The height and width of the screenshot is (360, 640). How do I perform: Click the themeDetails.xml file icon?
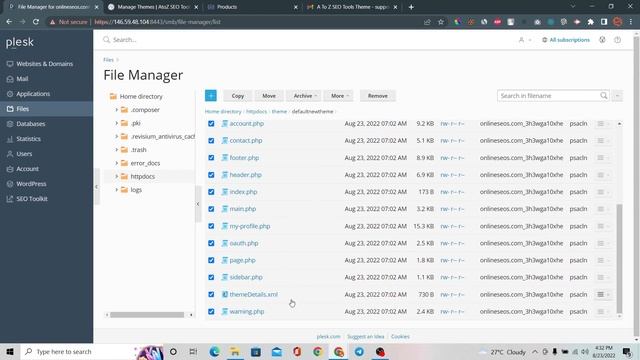click(x=224, y=294)
